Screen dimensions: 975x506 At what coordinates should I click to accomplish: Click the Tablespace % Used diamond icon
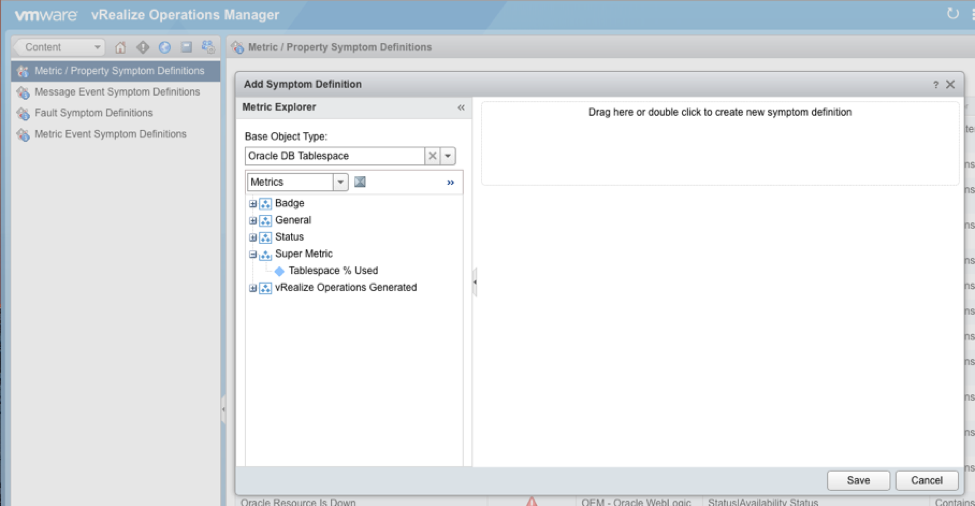[x=279, y=271]
